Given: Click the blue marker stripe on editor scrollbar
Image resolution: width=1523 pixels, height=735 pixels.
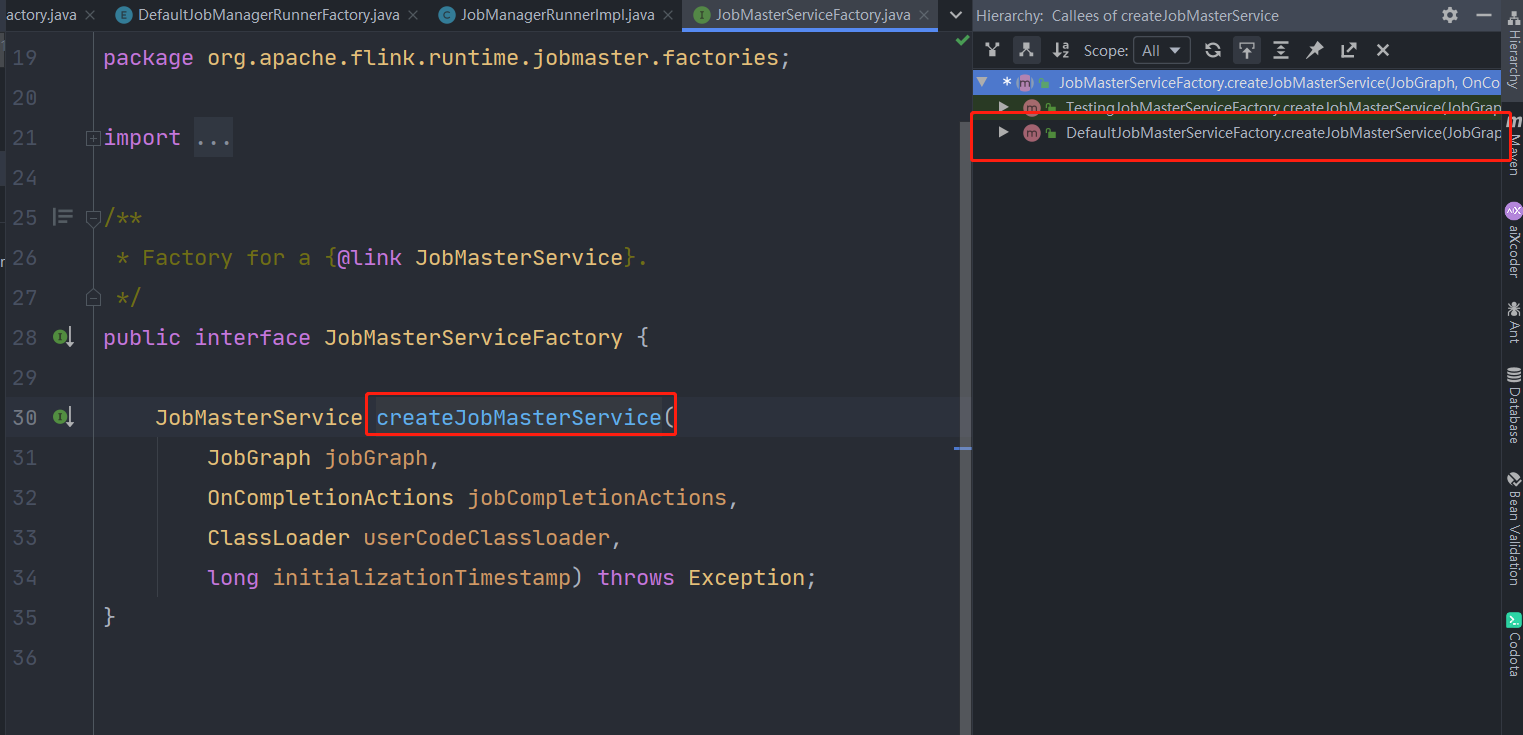Looking at the screenshot, I should 963,448.
